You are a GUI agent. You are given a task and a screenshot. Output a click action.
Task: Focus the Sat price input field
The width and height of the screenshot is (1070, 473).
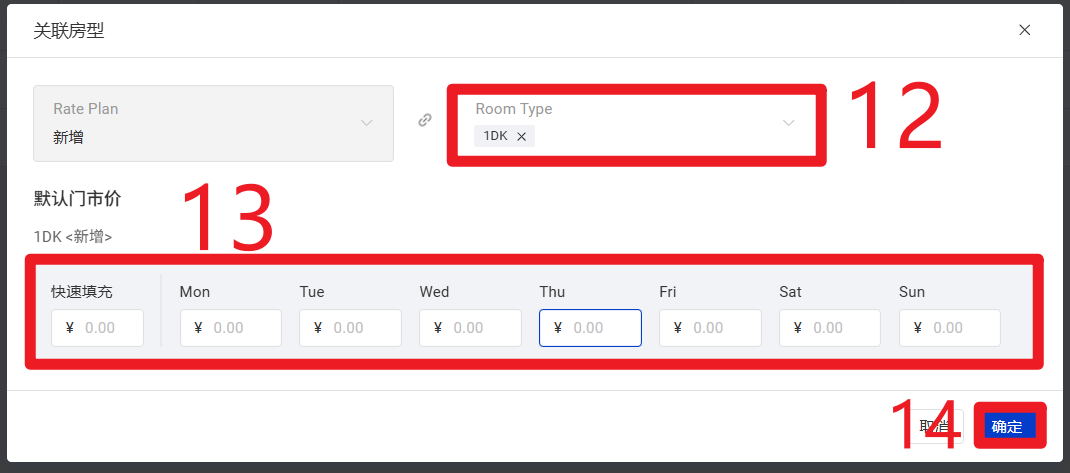click(840, 328)
